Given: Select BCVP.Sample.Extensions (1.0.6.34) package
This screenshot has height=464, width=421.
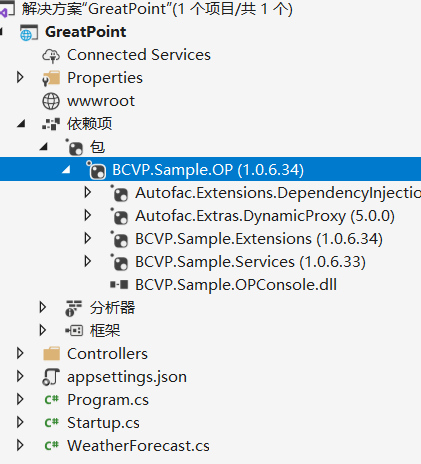Looking at the screenshot, I should tap(259, 239).
